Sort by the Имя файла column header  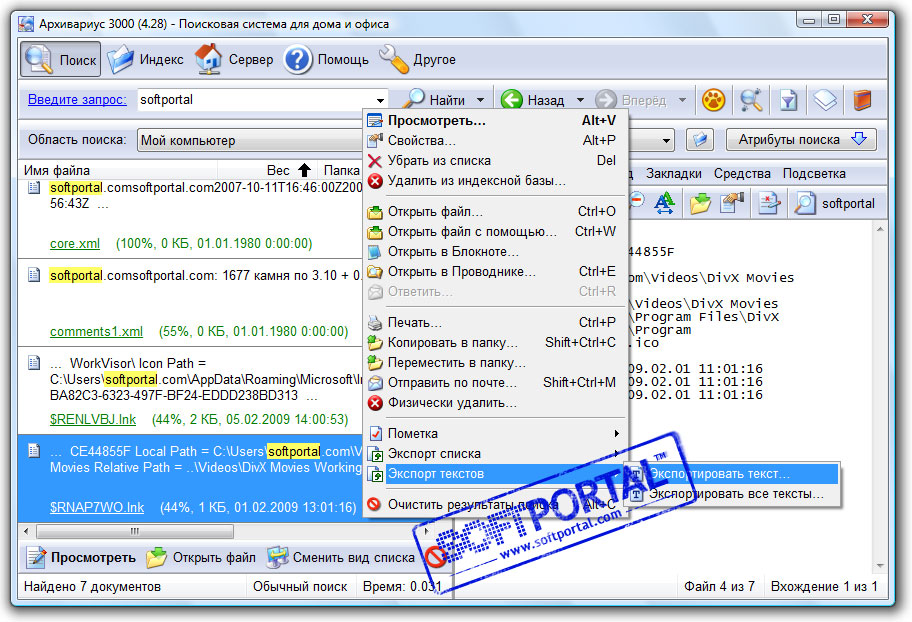click(x=119, y=170)
